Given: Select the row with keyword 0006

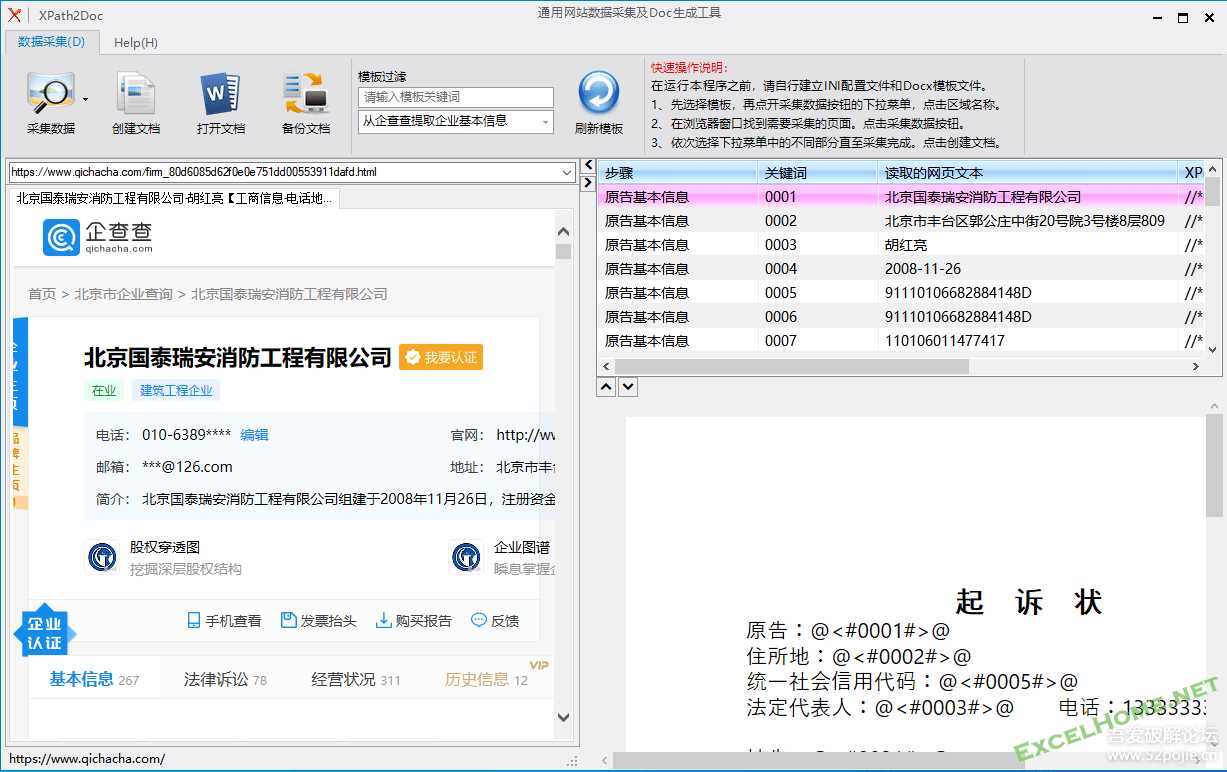Looking at the screenshot, I should (901, 317).
